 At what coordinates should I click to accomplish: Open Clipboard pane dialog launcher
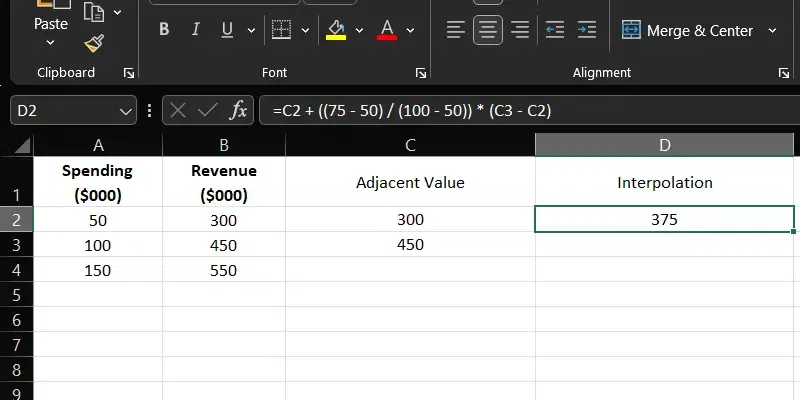[129, 73]
